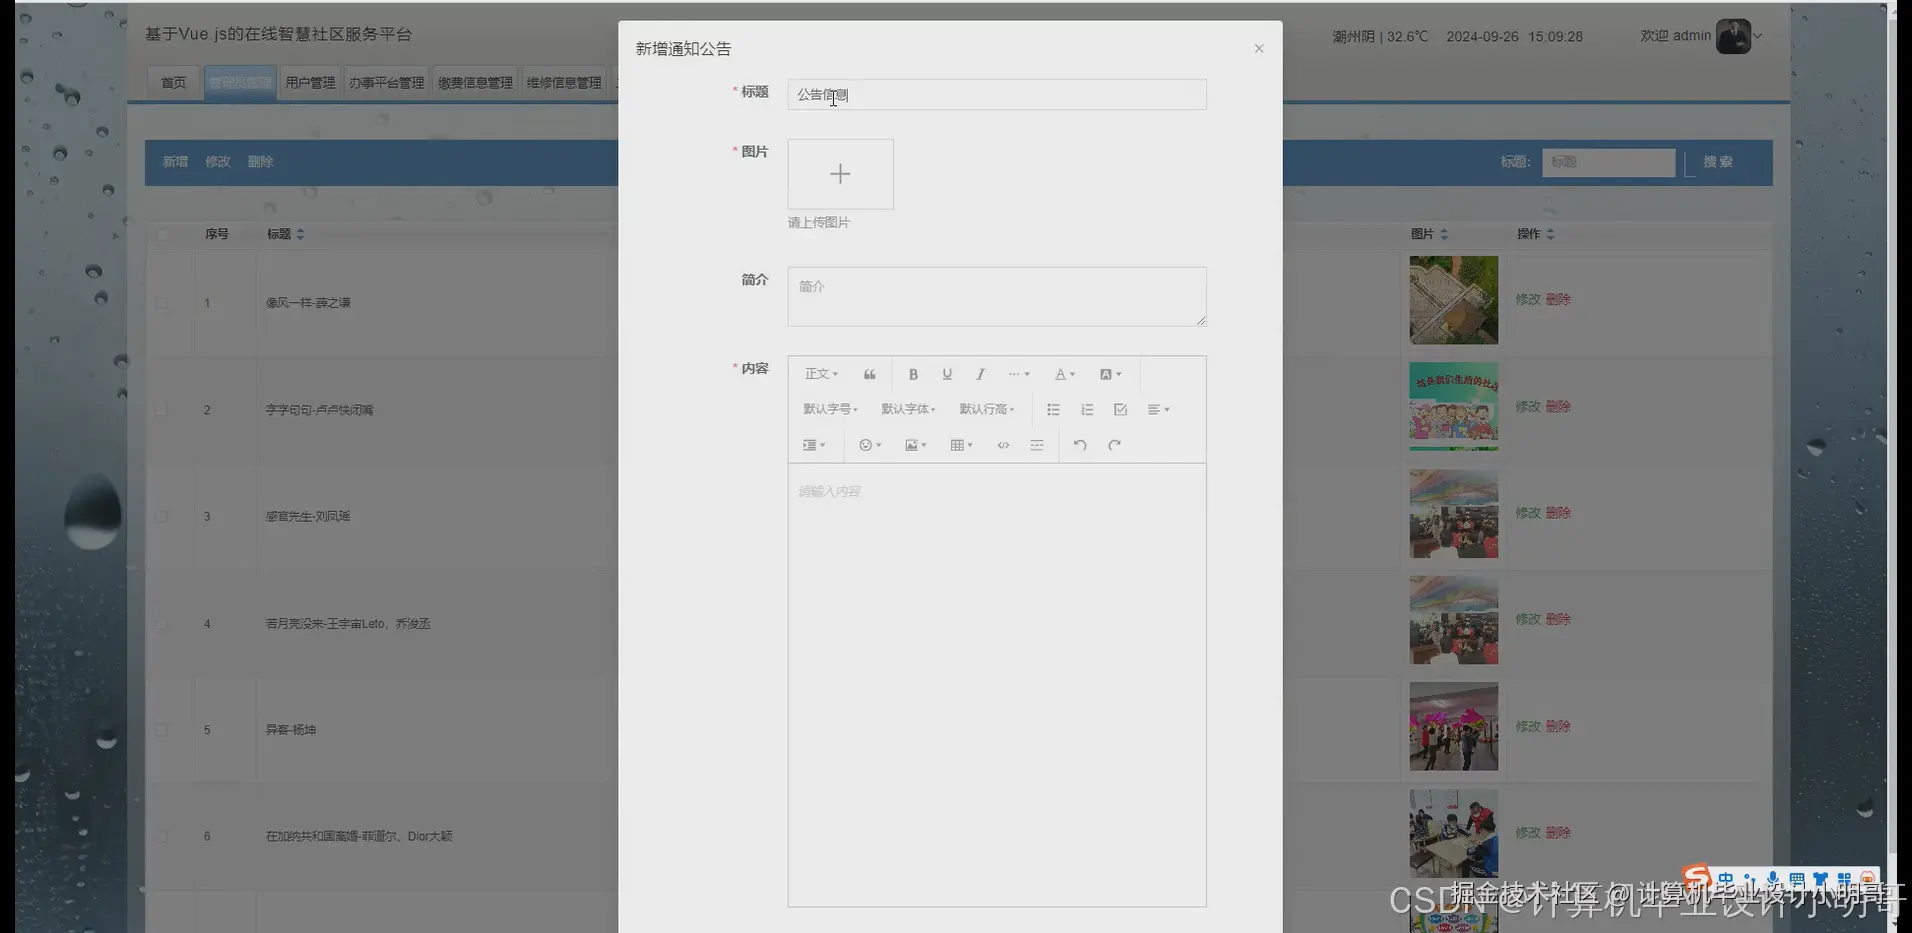Insert an unordered list in the editor
The height and width of the screenshot is (933, 1912).
(1053, 409)
